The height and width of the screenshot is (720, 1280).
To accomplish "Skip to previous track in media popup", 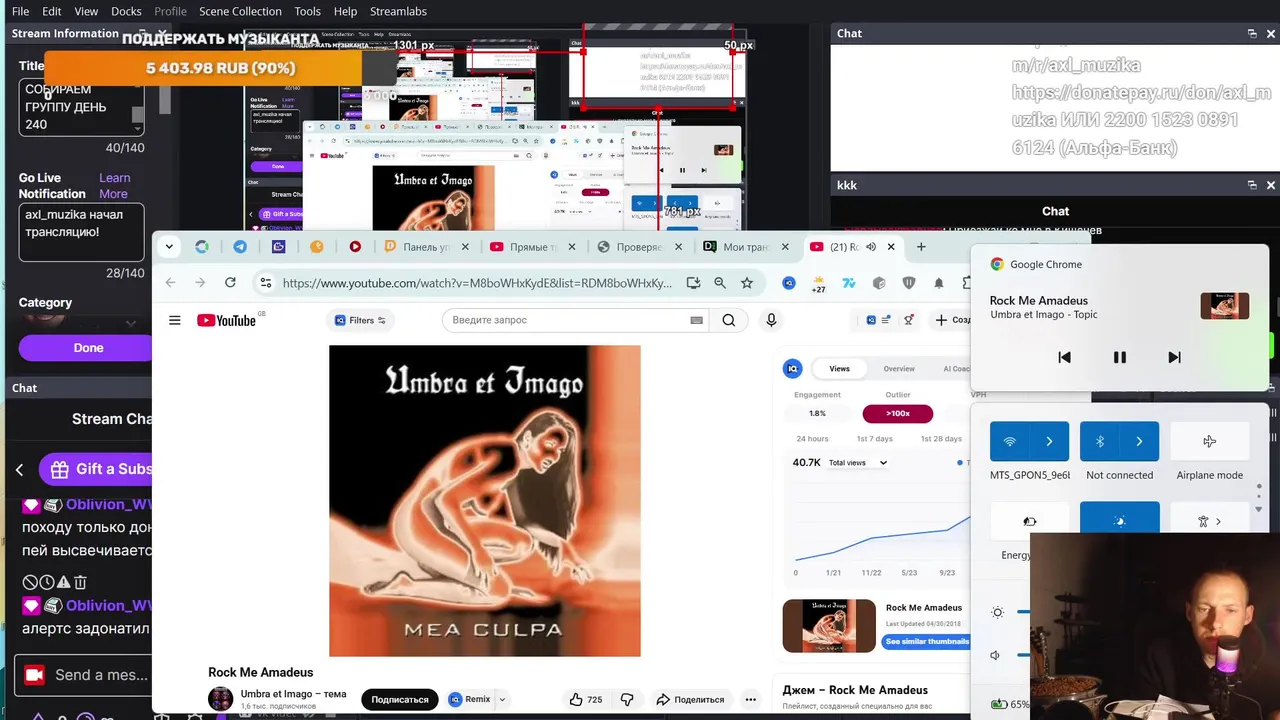I will pos(1064,357).
